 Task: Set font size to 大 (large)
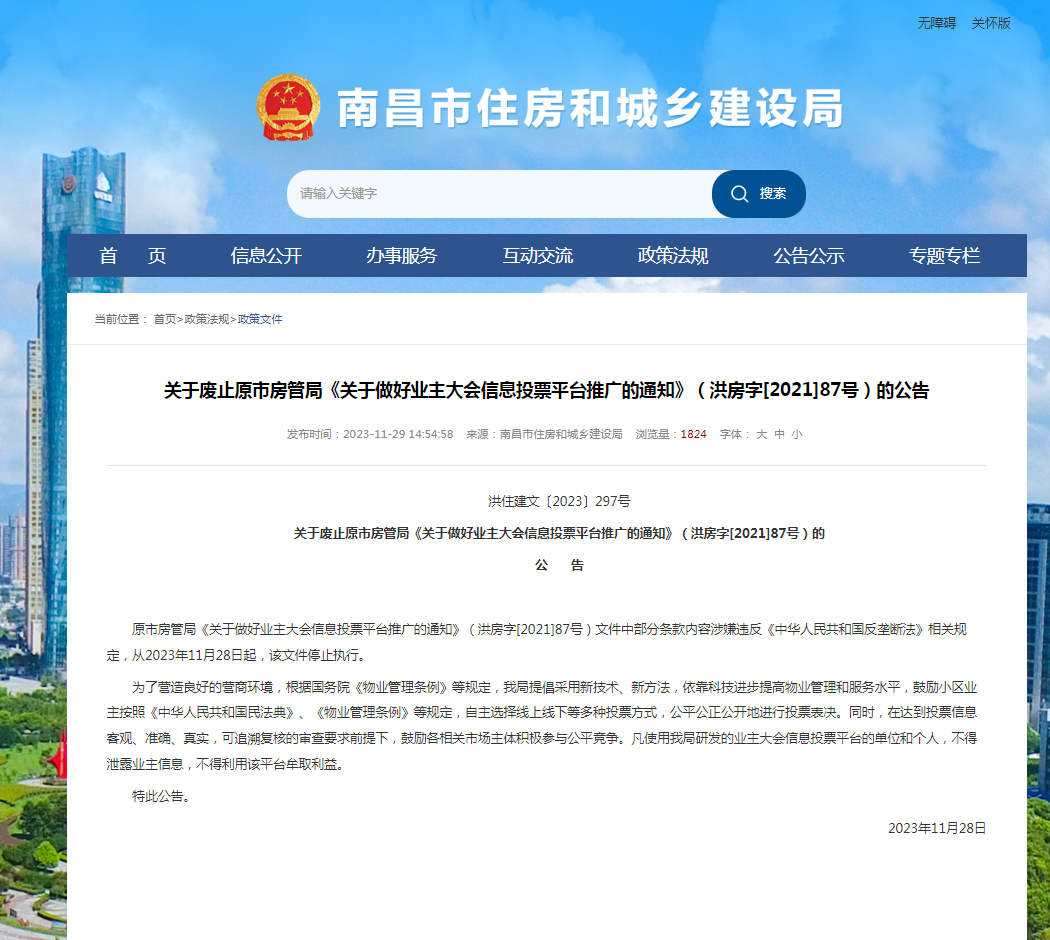tap(761, 434)
